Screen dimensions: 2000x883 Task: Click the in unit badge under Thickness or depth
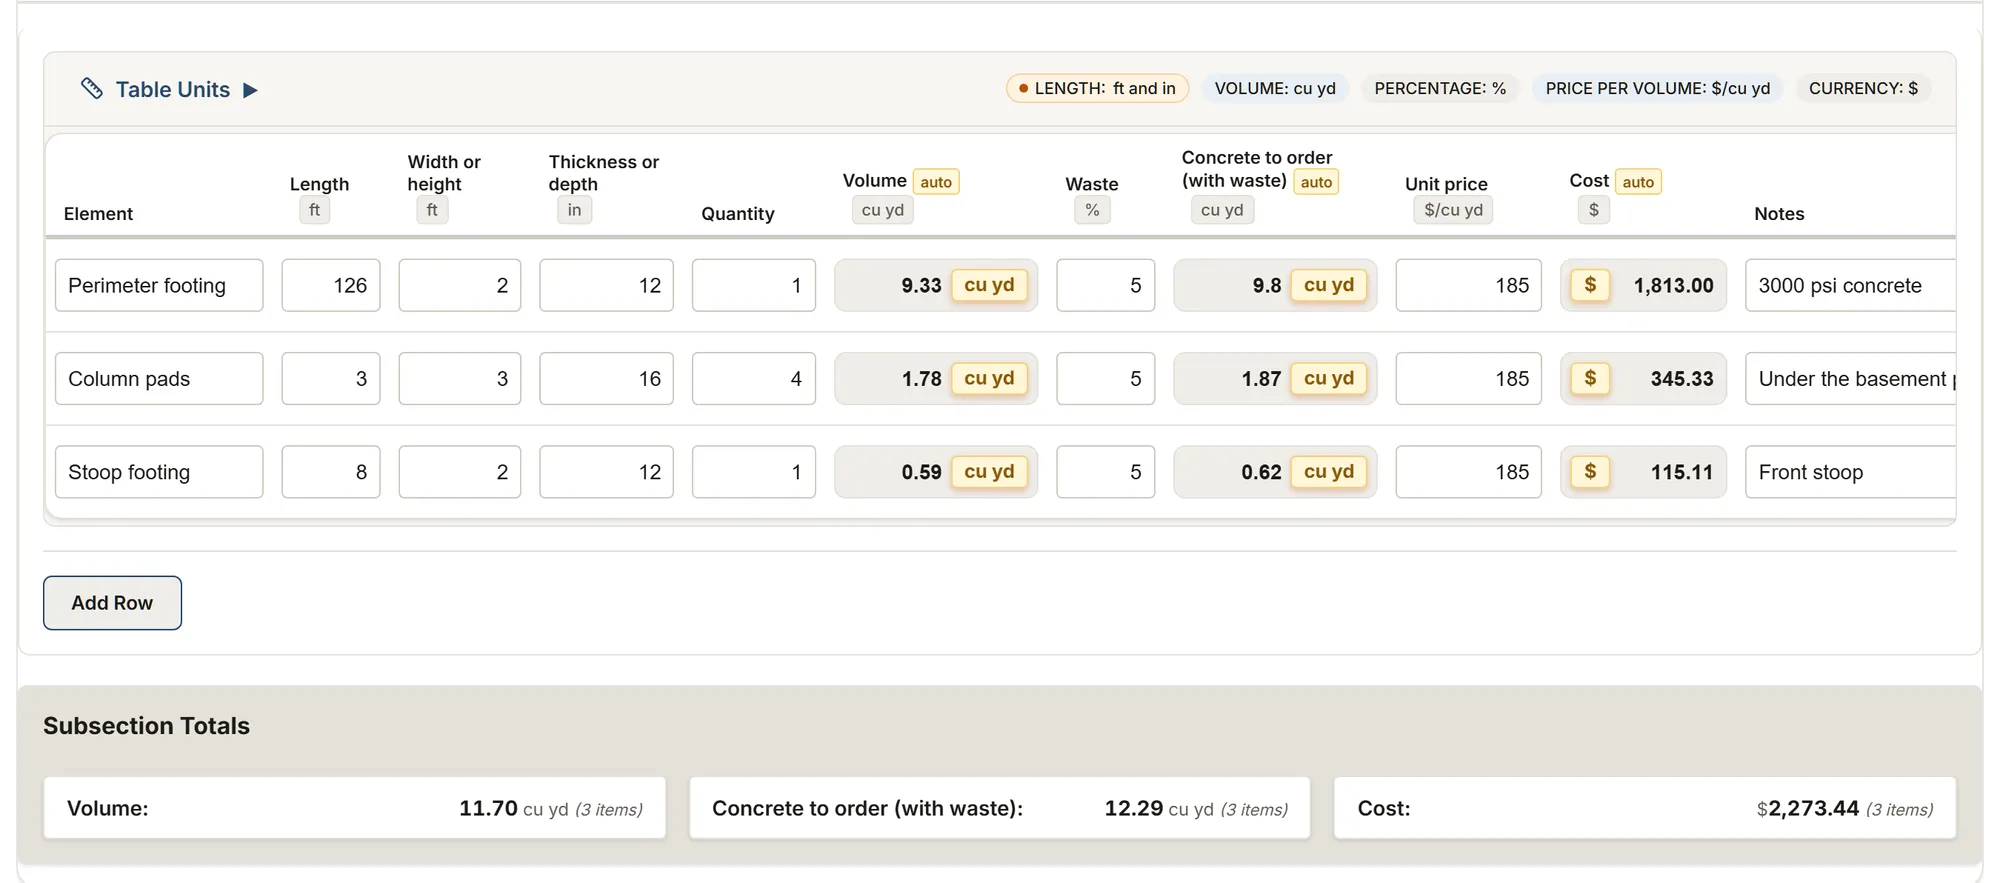[574, 210]
